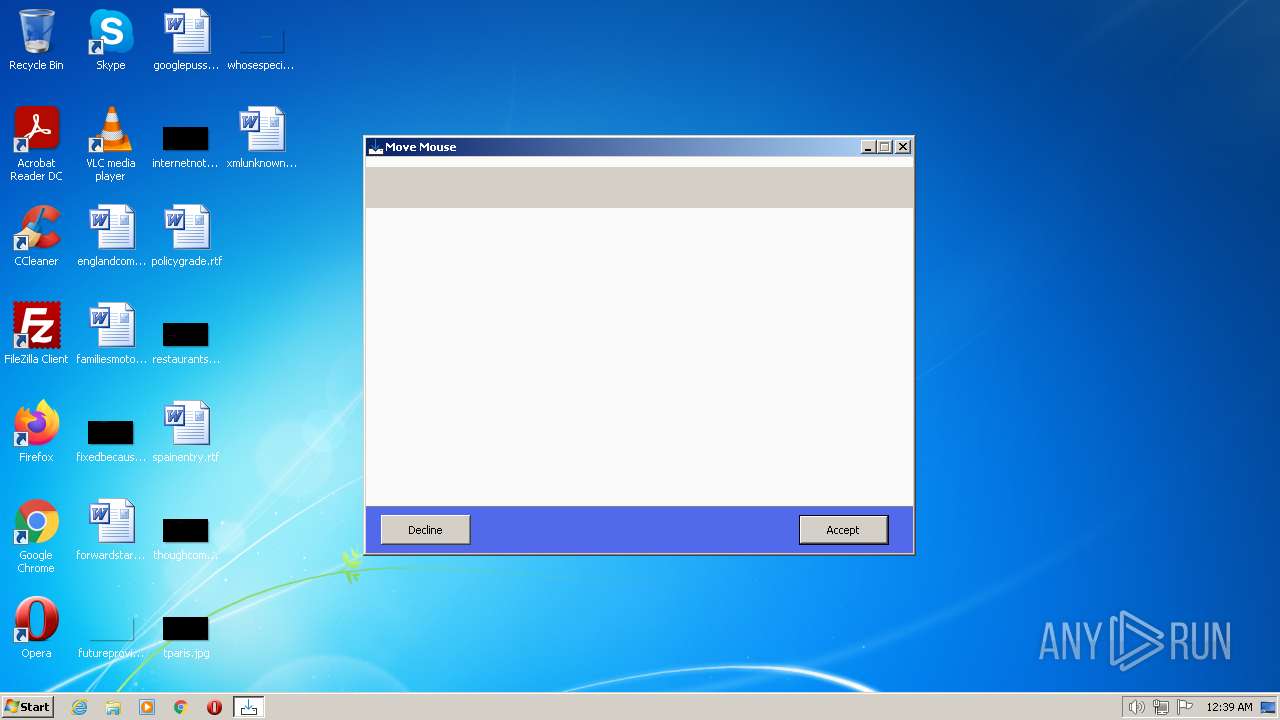This screenshot has width=1280, height=720.
Task: Click the Accept button in Move Mouse
Action: 843,530
